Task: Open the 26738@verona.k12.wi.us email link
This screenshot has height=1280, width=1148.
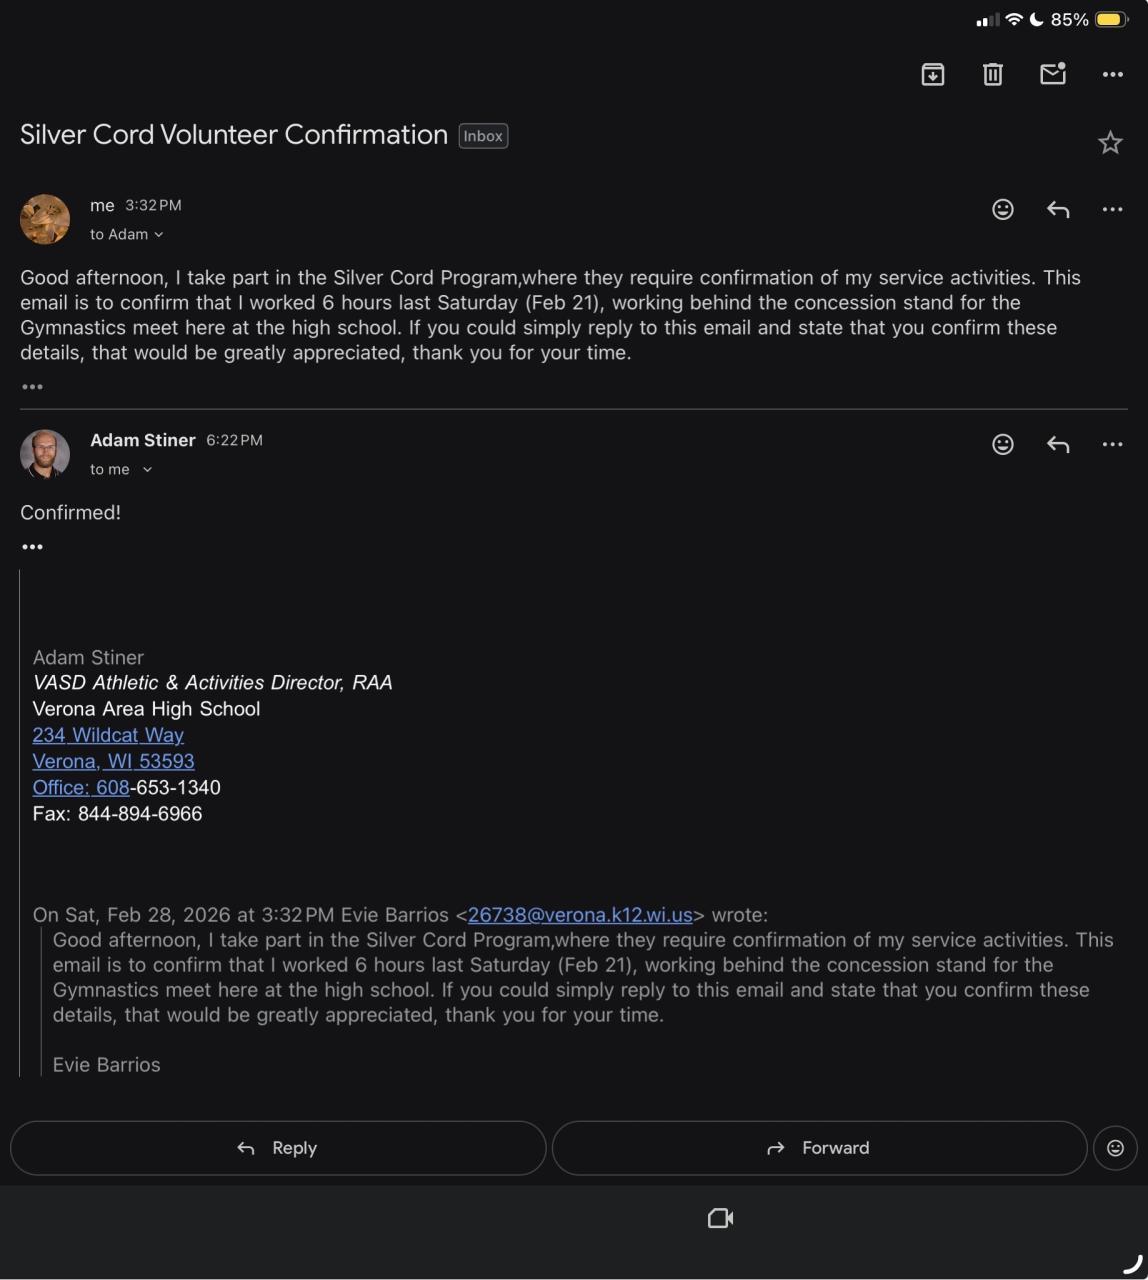Action: coord(580,915)
